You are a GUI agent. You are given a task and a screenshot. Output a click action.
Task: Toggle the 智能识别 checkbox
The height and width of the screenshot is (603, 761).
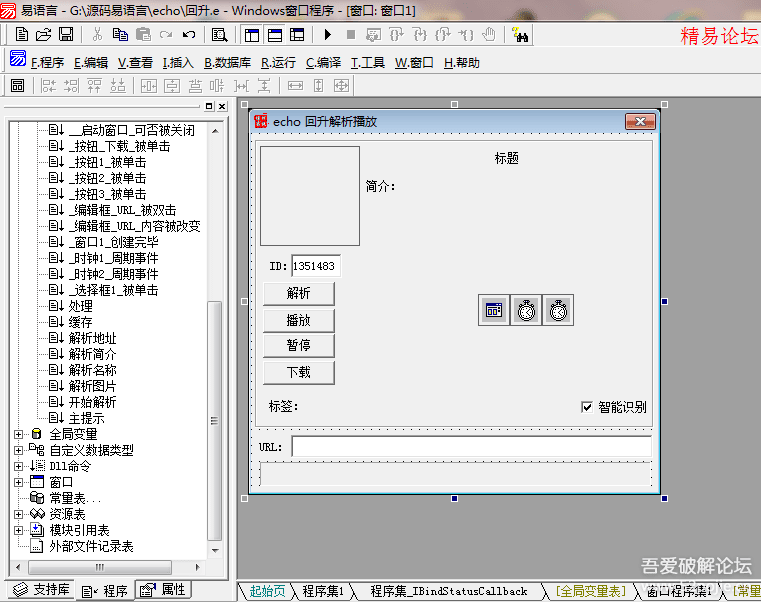[x=587, y=407]
